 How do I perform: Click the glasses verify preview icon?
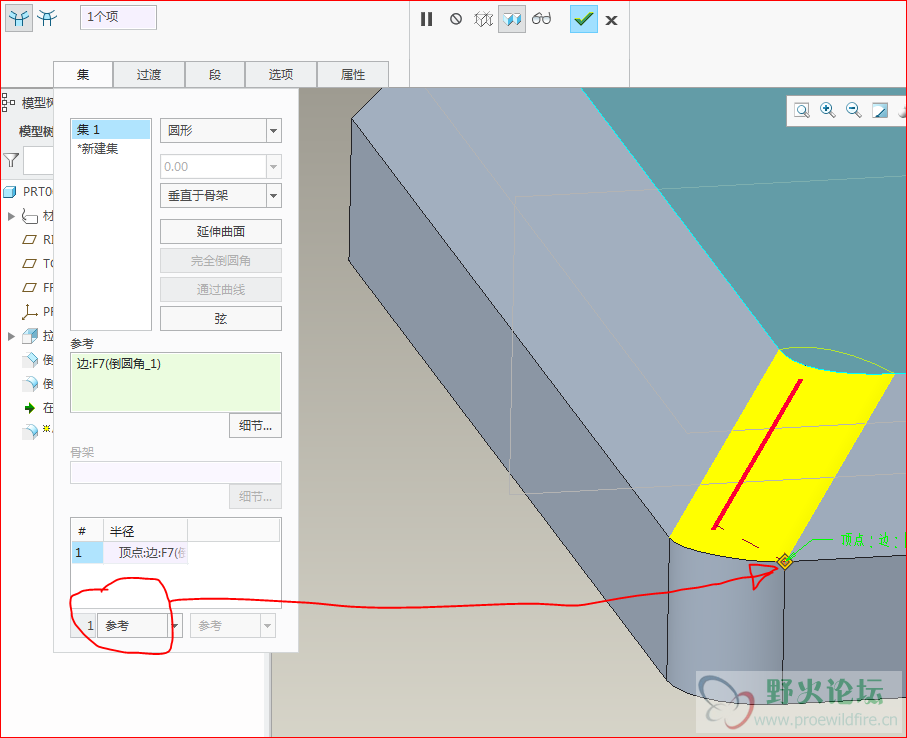(x=541, y=19)
